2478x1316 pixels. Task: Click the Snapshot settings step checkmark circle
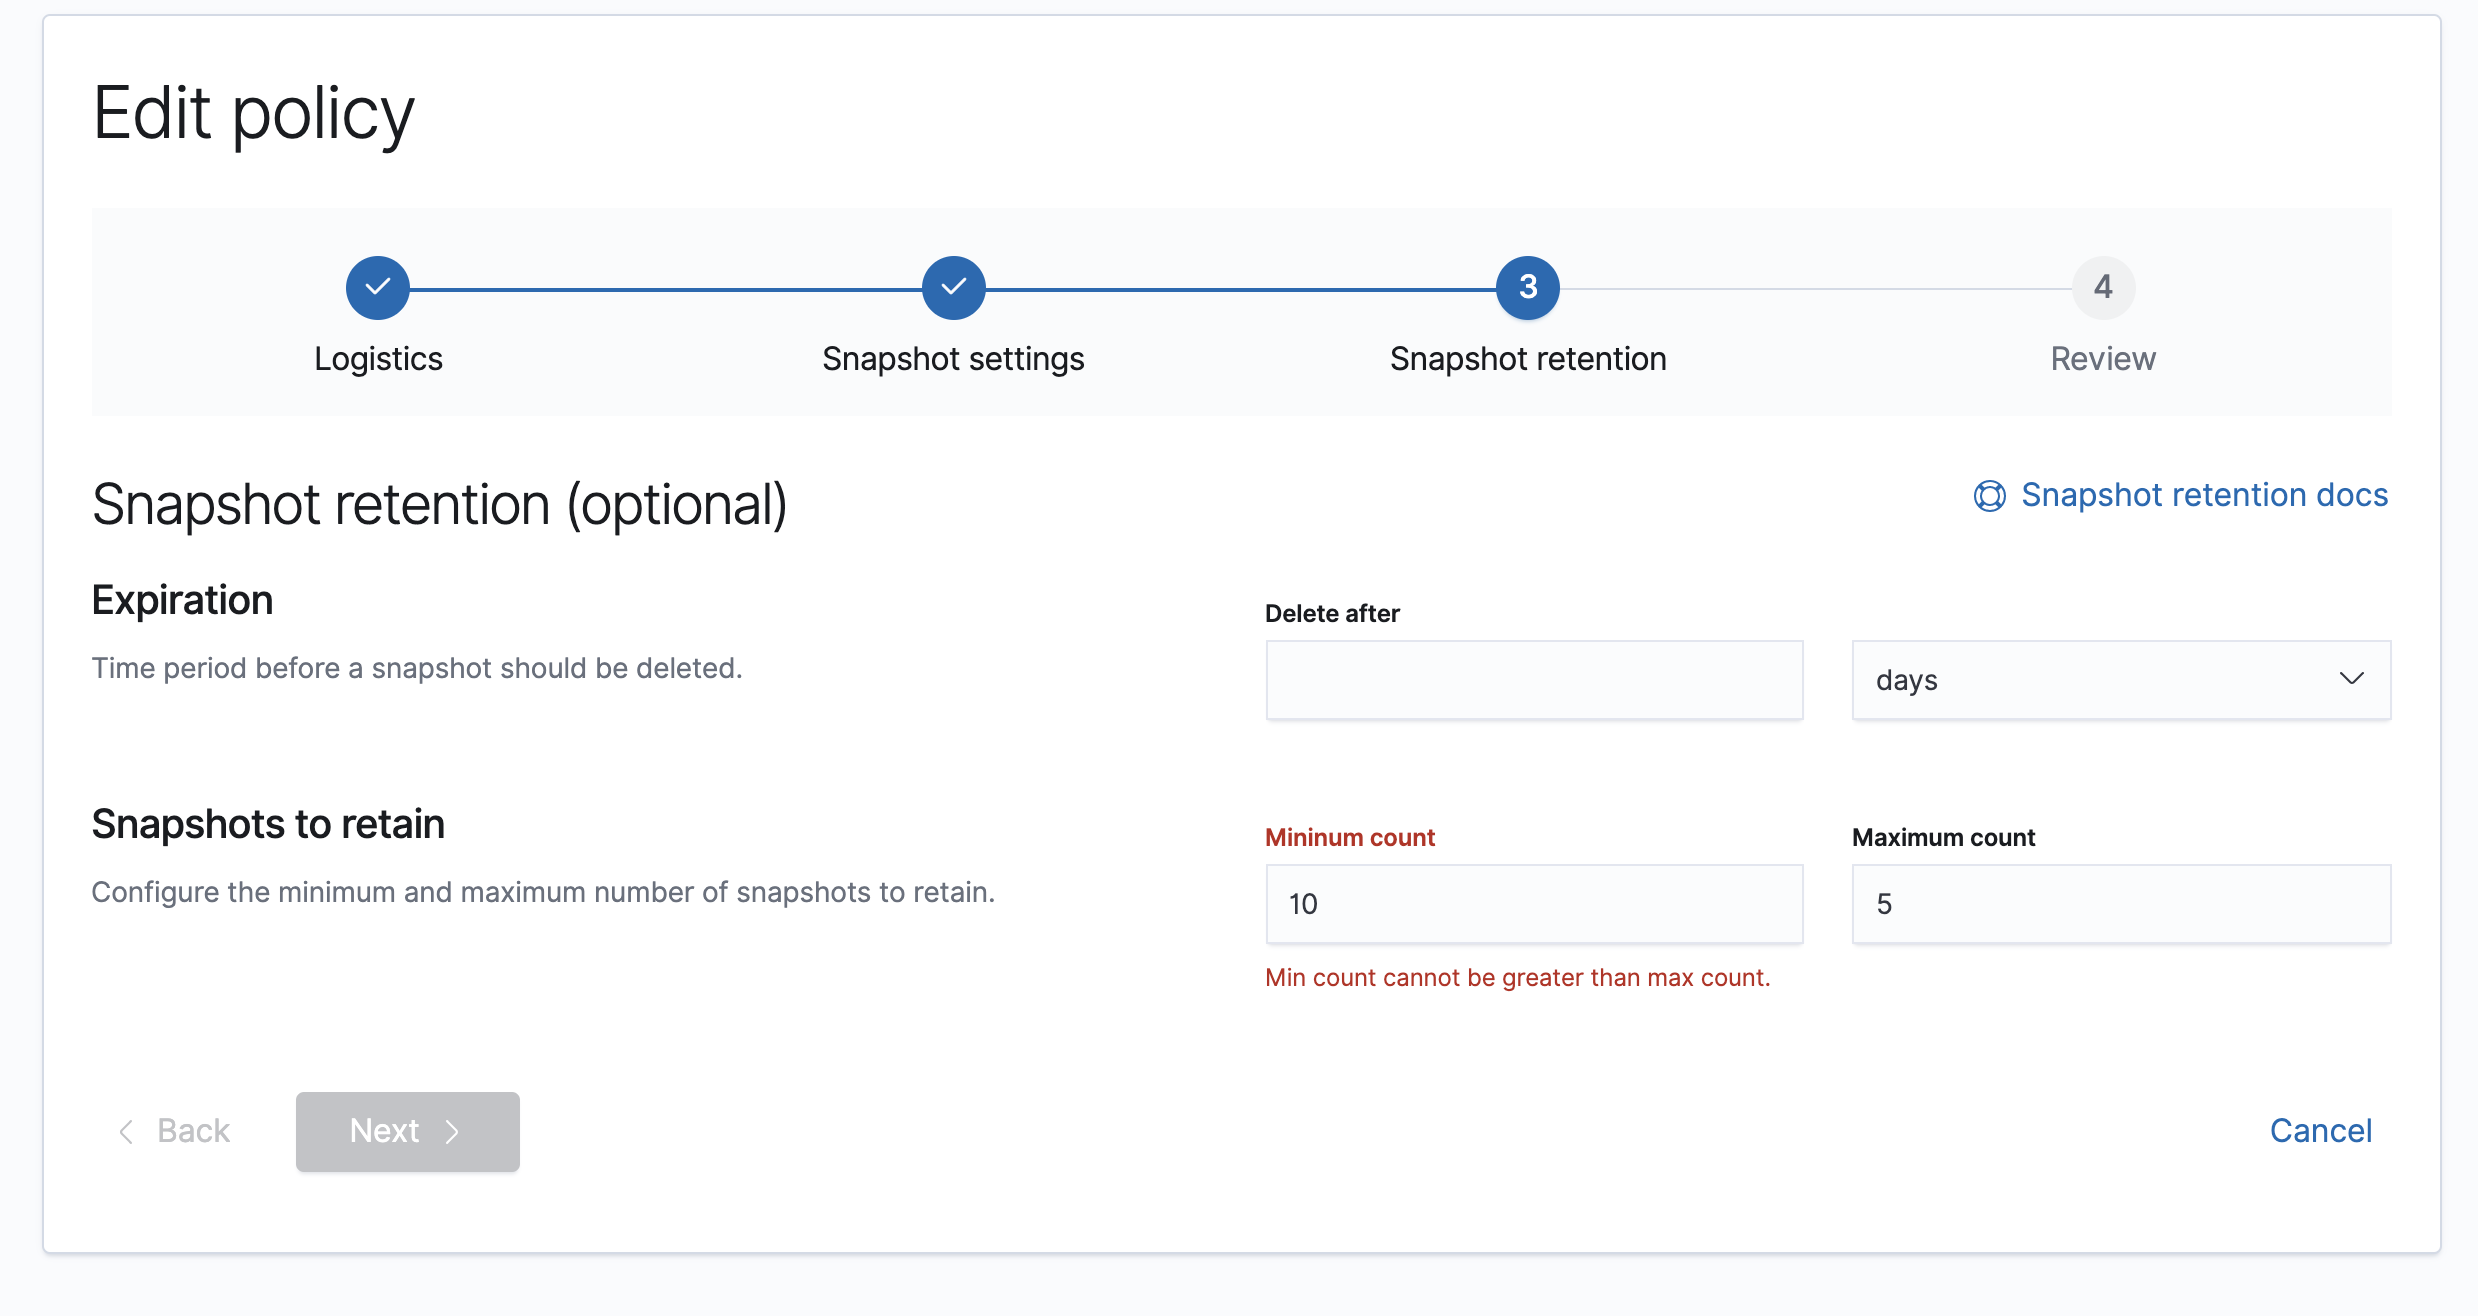(953, 288)
